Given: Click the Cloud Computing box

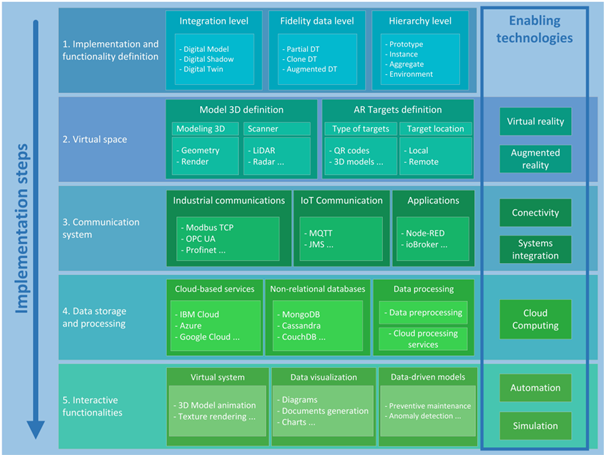Looking at the screenshot, I should pos(535,319).
